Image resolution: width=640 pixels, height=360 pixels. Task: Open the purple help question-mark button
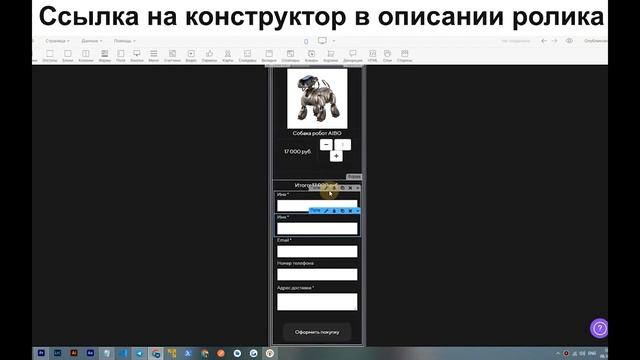point(599,328)
